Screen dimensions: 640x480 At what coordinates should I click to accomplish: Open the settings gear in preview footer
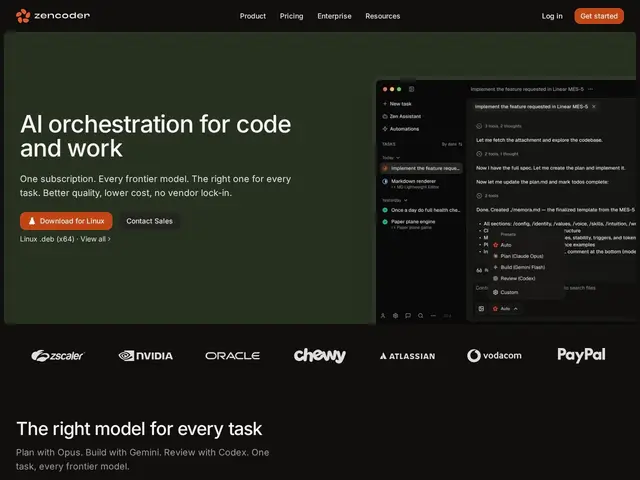pyautogui.click(x=395, y=316)
